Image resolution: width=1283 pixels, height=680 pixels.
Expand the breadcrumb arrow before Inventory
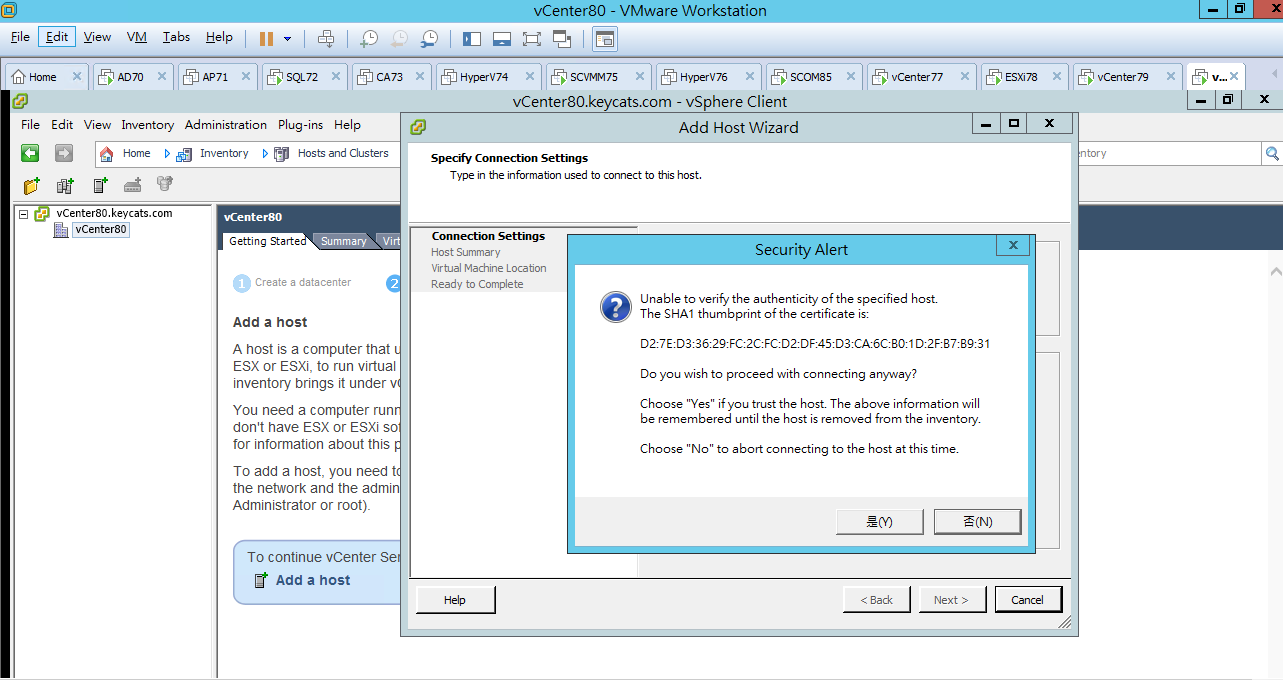[167, 154]
